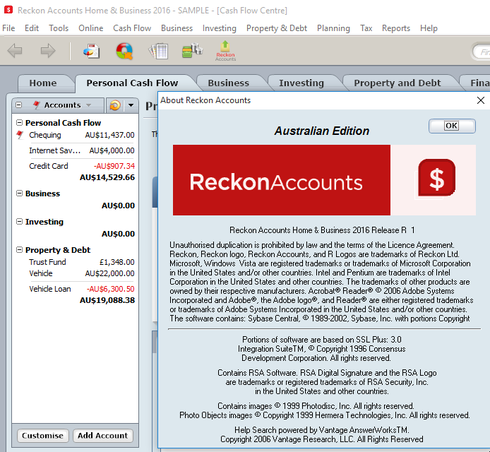
Task: Open the Tax menu
Action: point(366,28)
